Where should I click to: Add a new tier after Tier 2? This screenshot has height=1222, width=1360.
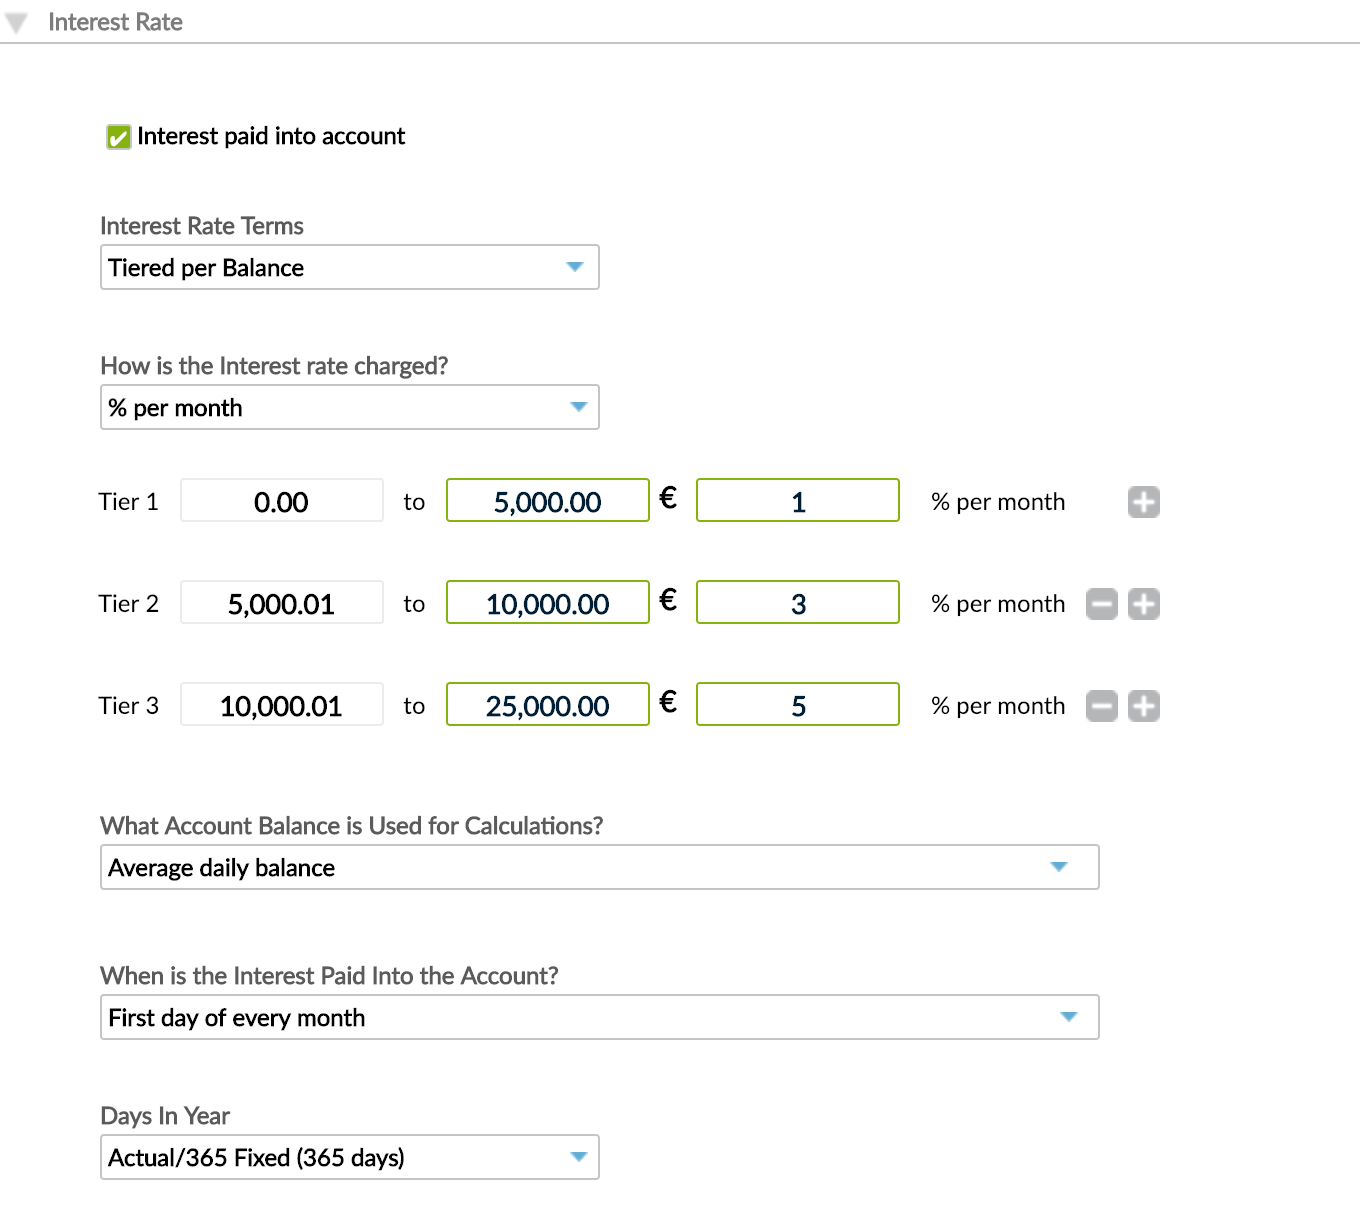click(x=1143, y=604)
